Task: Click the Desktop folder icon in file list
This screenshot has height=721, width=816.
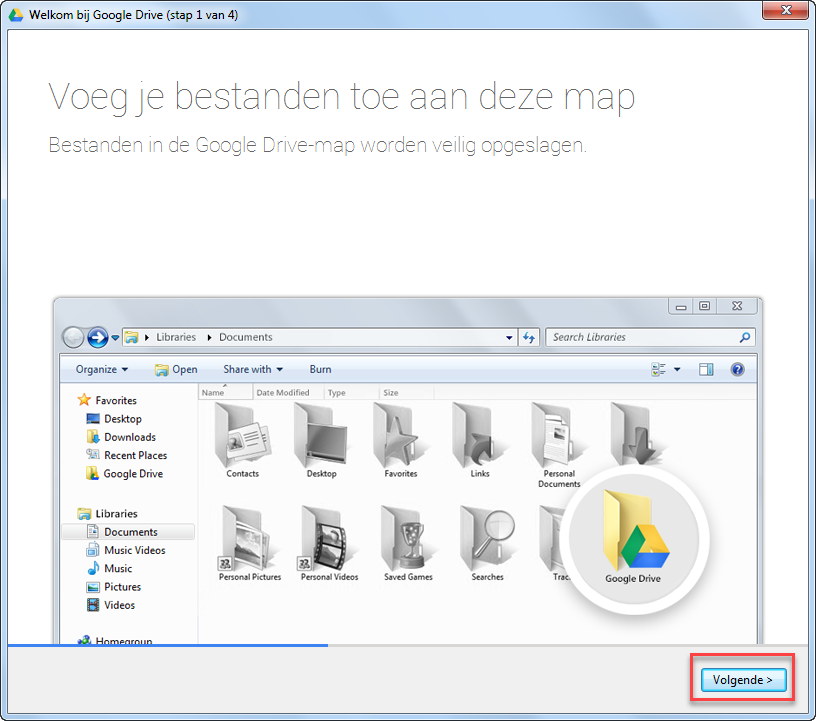Action: pyautogui.click(x=321, y=436)
